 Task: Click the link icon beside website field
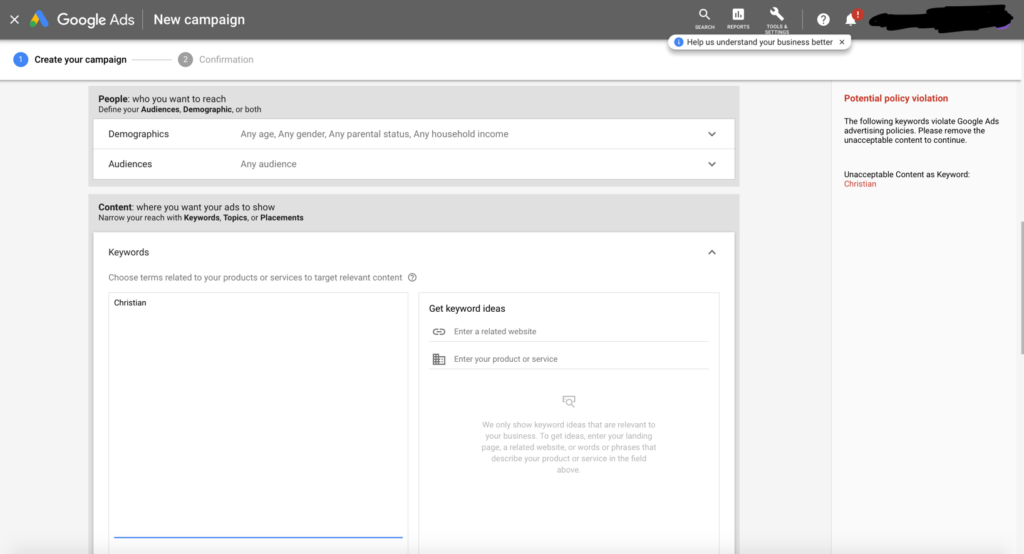point(439,332)
